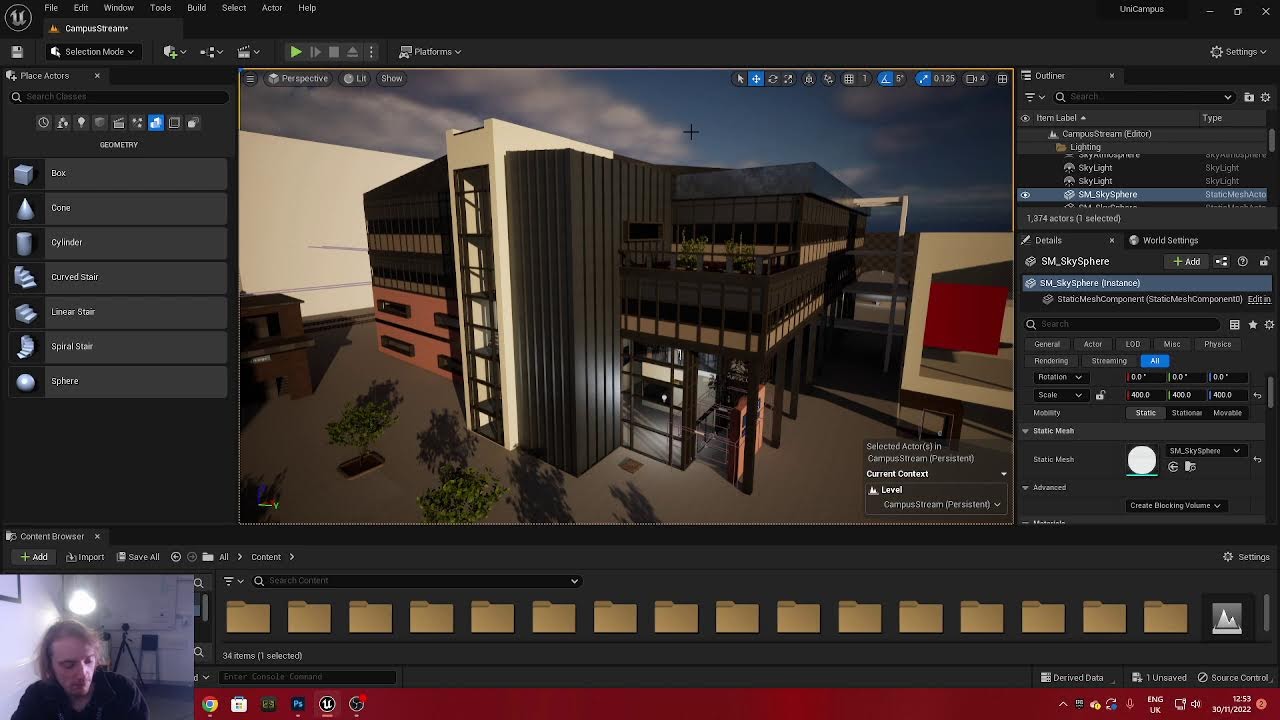
Task: Set mobility to Movable
Action: (1227, 413)
